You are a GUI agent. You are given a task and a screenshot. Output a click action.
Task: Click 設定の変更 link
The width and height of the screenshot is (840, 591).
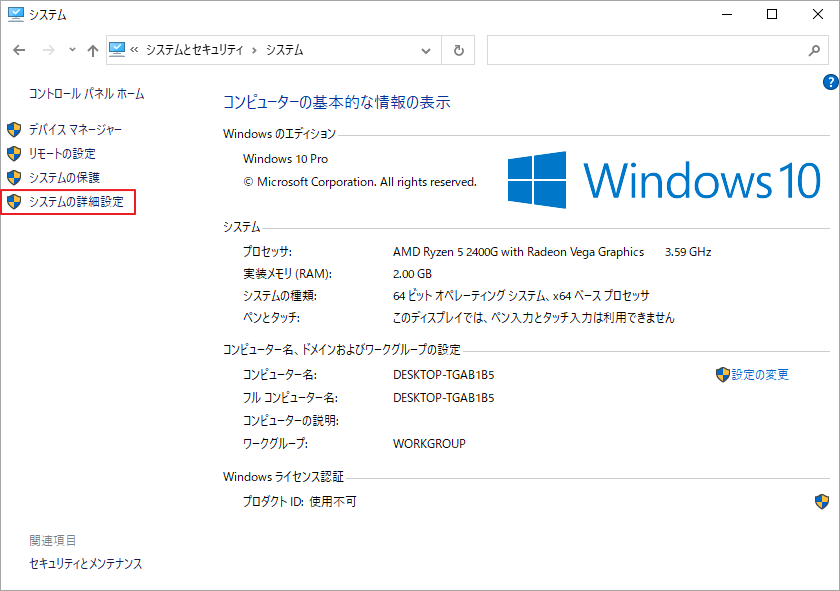click(760, 375)
